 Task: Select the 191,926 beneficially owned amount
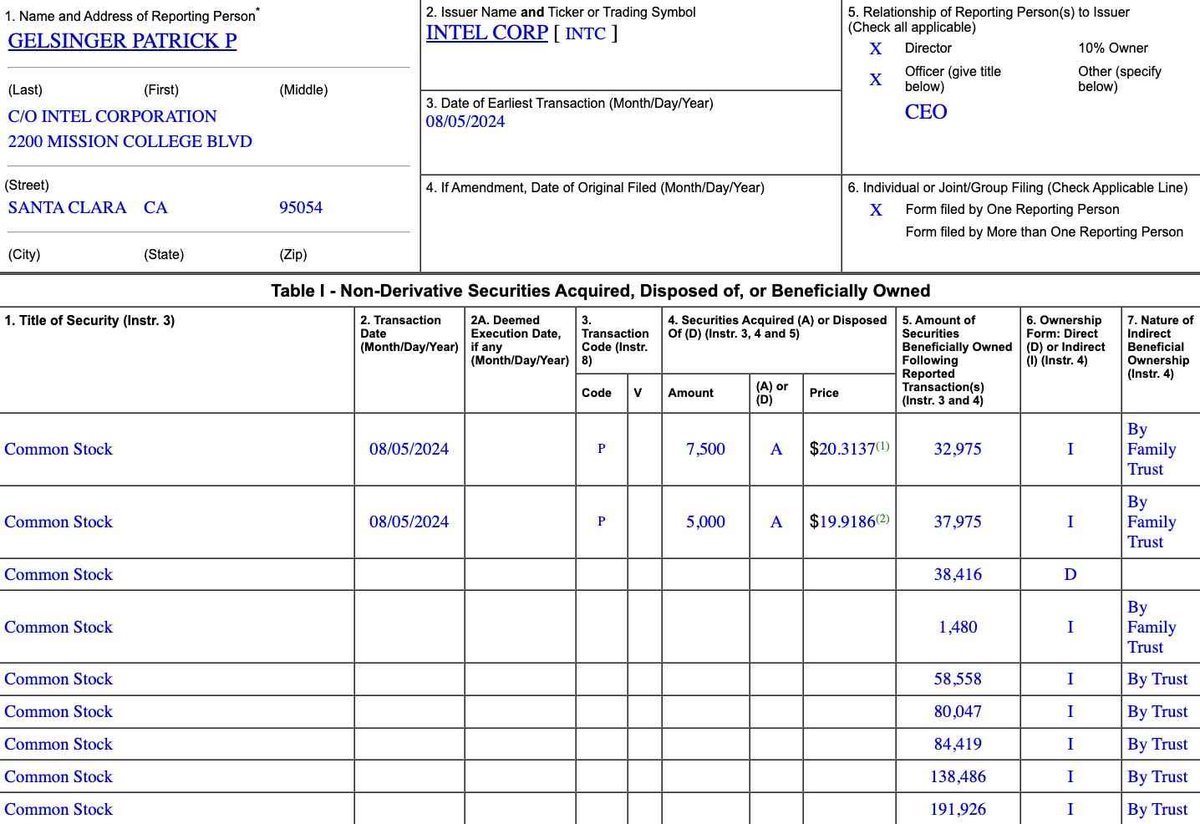point(958,809)
